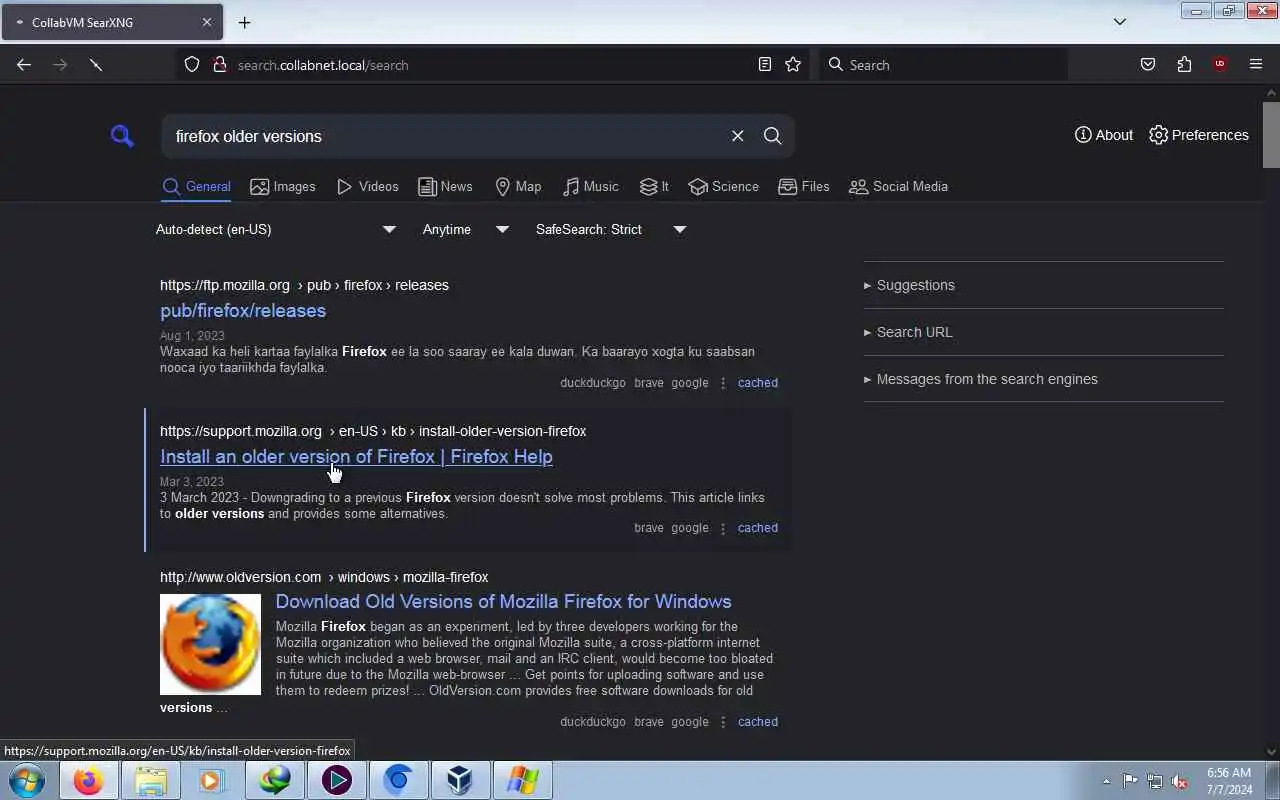Image resolution: width=1280 pixels, height=800 pixels.
Task: Open the About page
Action: 1104,135
